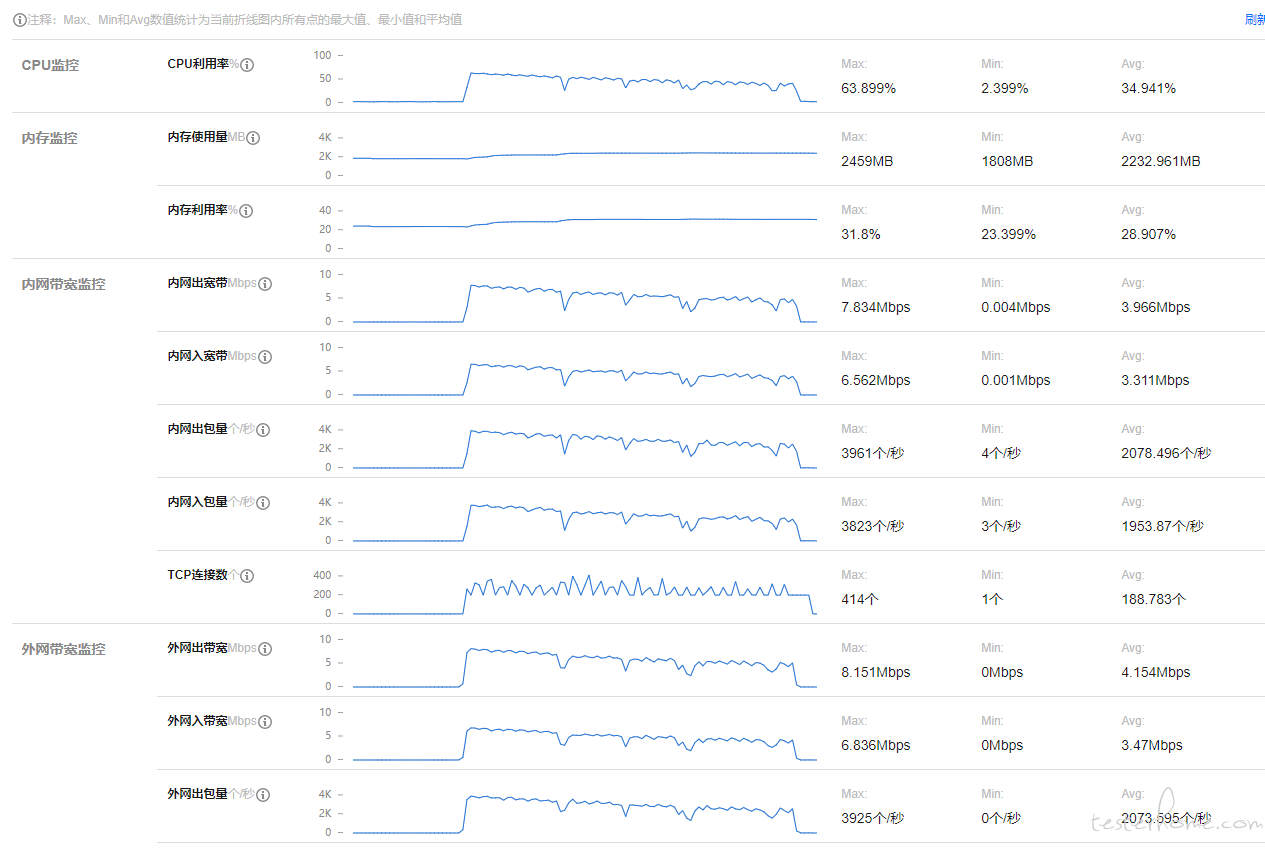1265x848 pixels.
Task: Click the Max value 414个
Action: pyautogui.click(x=860, y=599)
